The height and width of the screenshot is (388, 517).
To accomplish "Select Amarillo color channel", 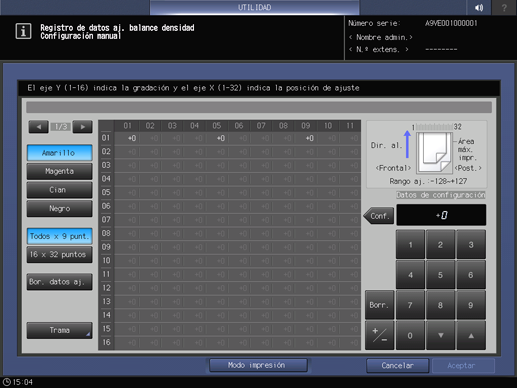I will pos(59,153).
